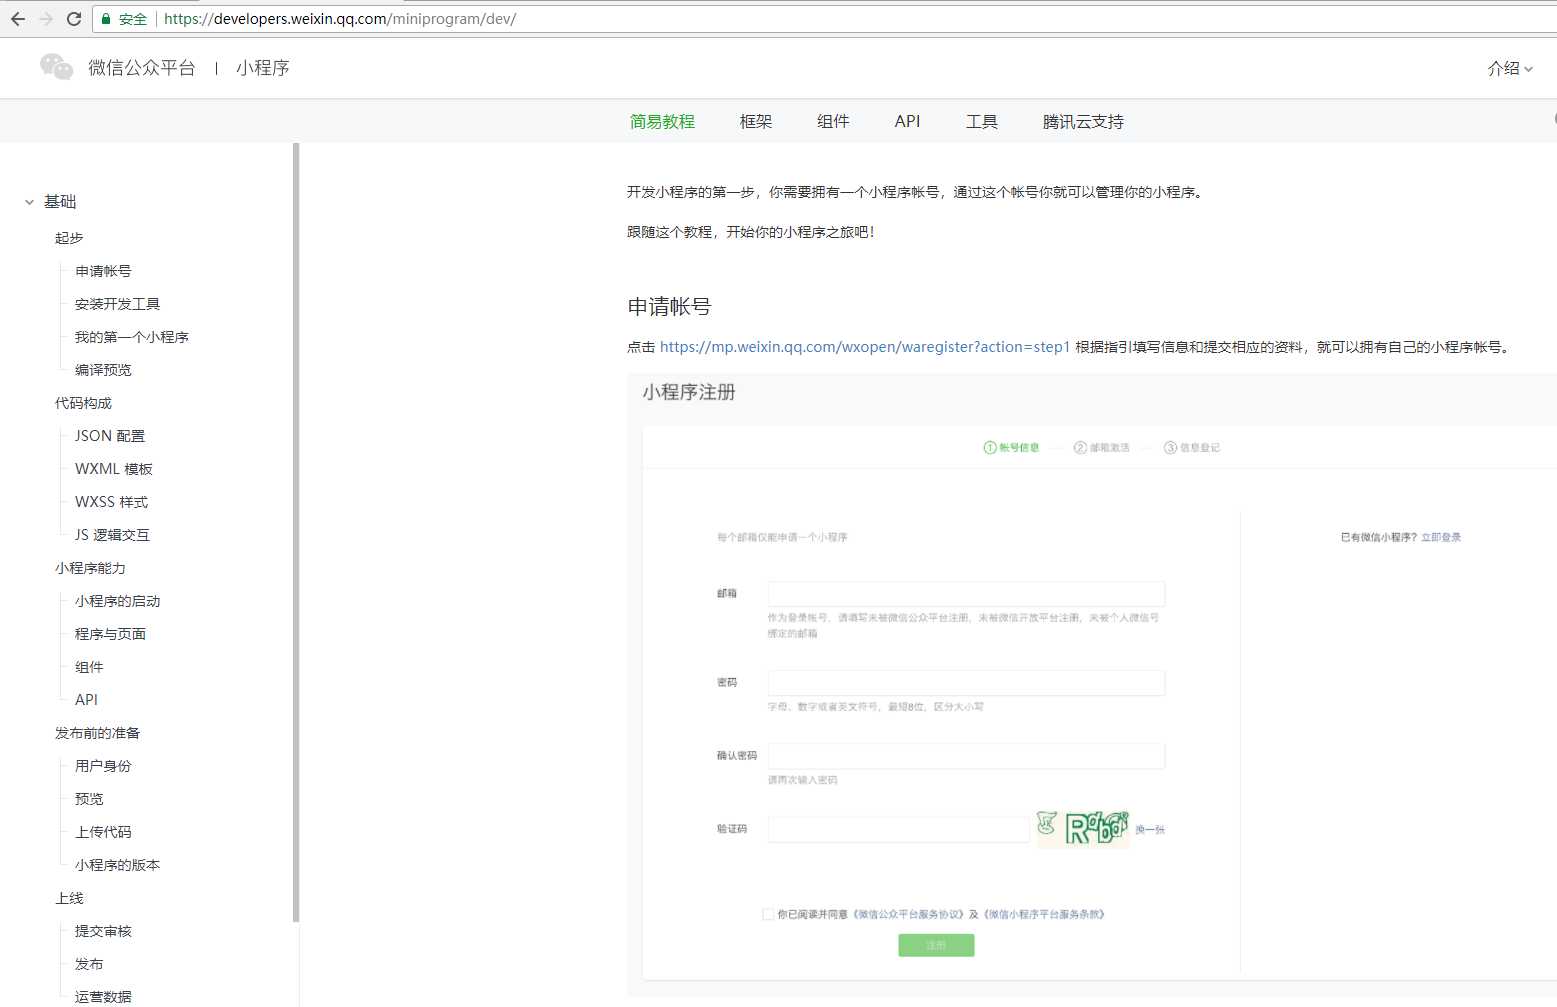Open 发布 in the sidebar

point(89,964)
